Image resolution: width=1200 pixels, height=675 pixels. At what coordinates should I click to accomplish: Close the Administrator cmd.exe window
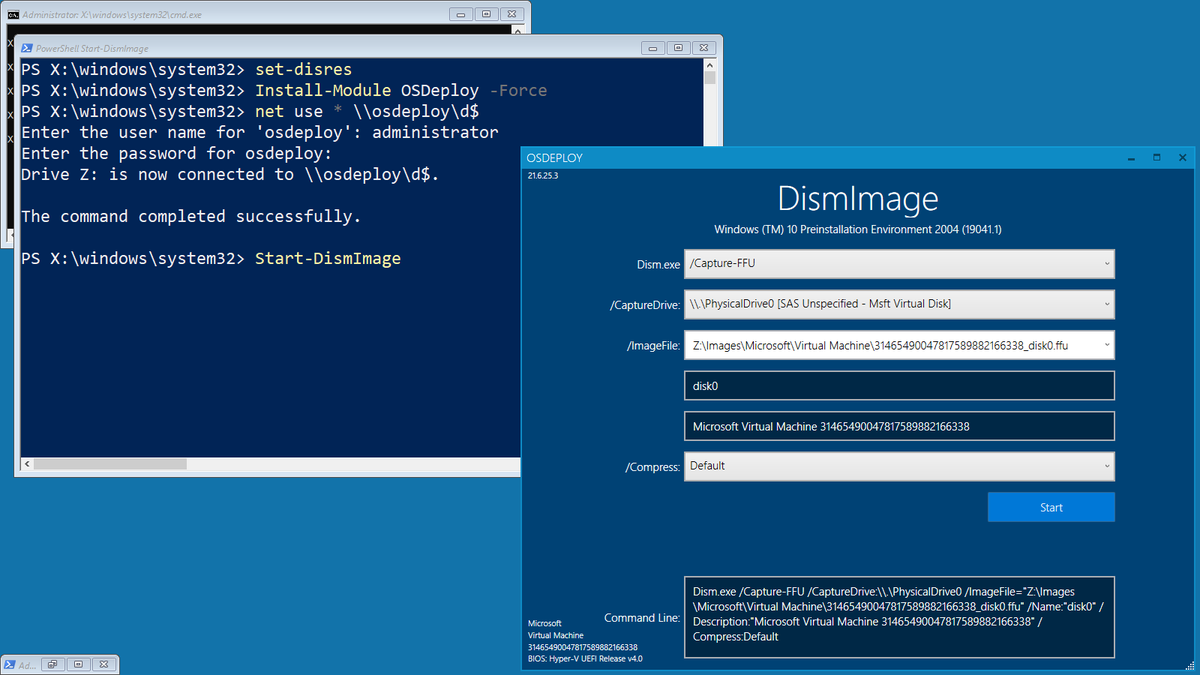[512, 14]
